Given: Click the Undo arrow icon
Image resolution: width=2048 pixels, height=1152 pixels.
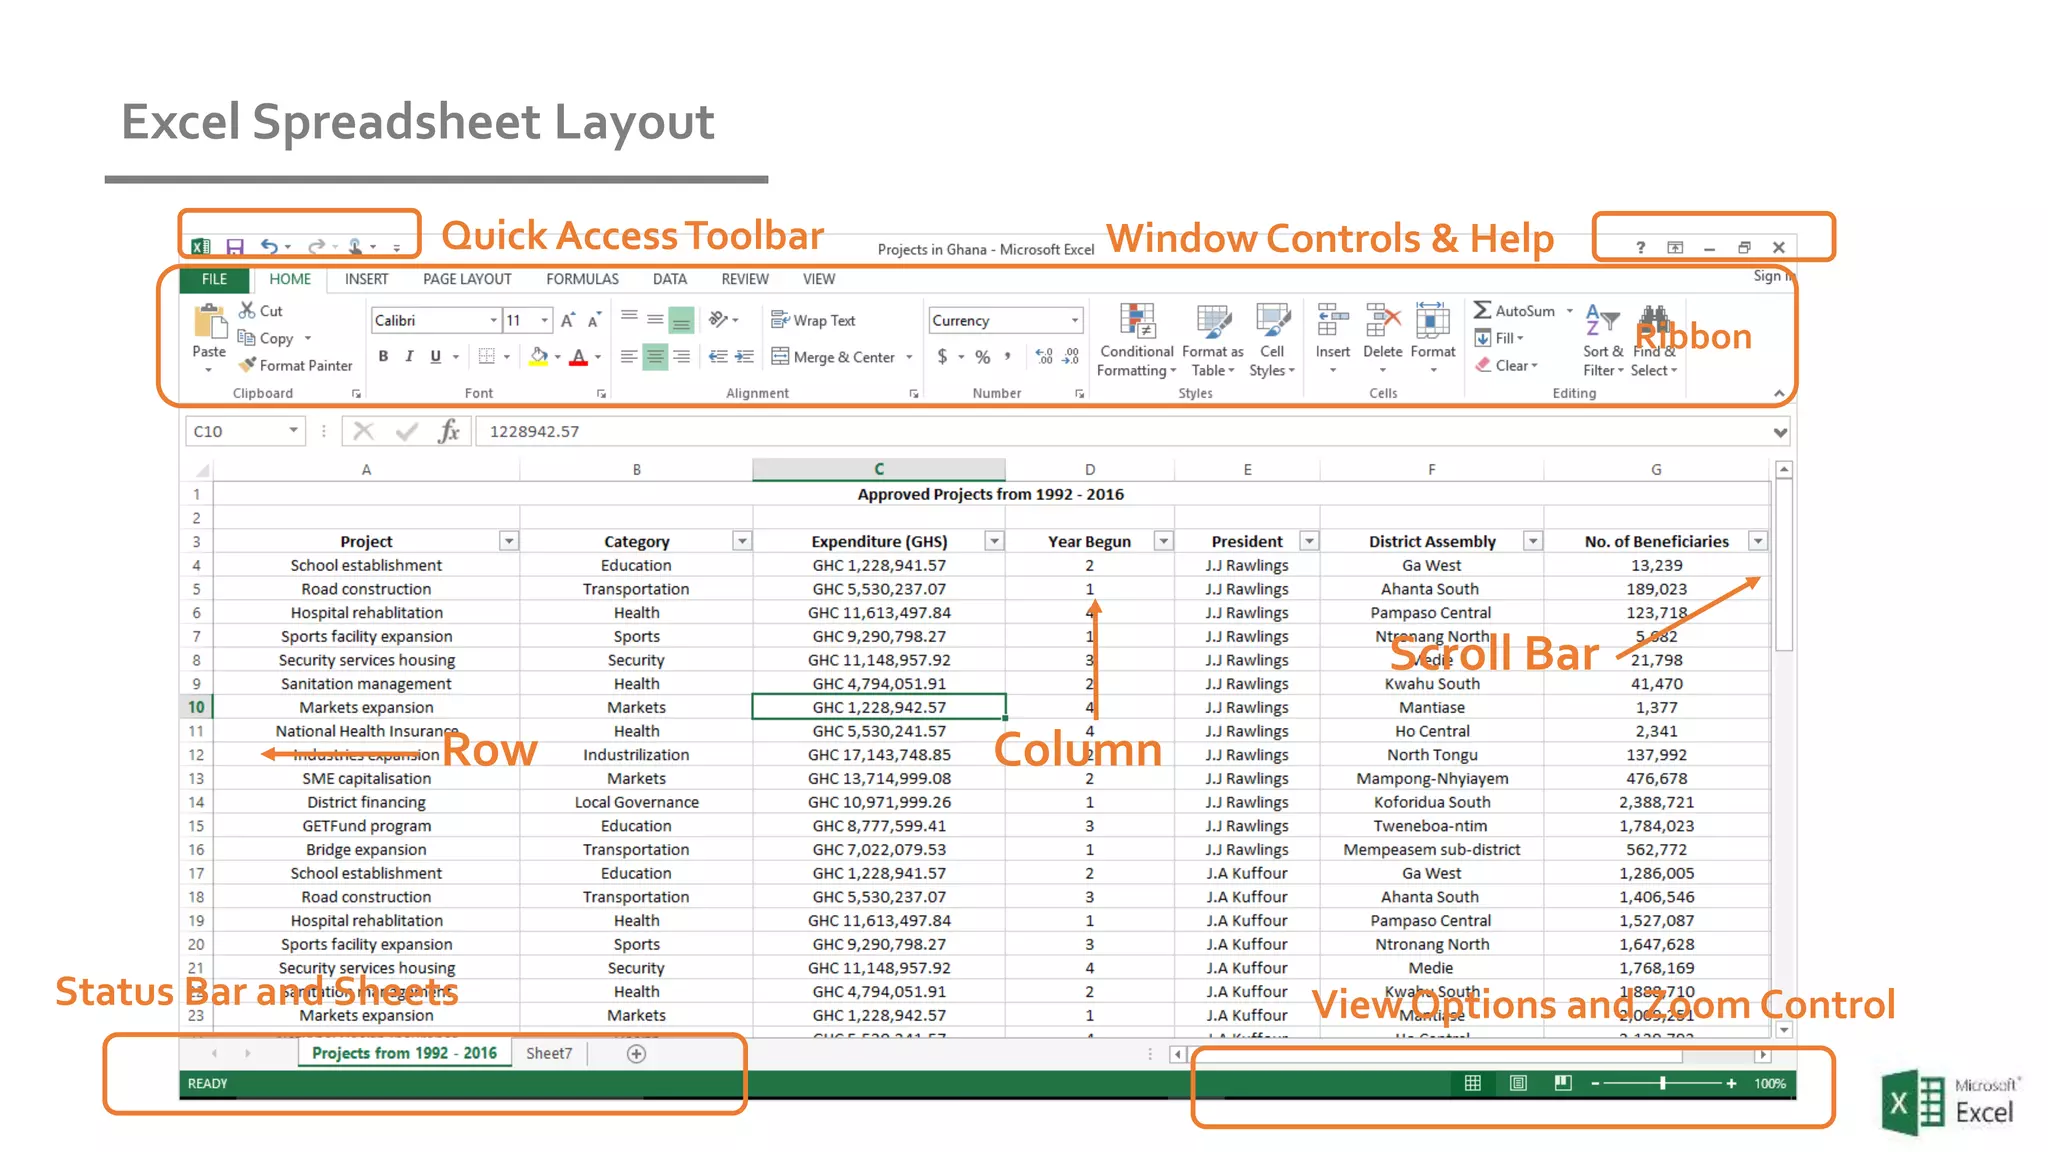Looking at the screenshot, I should pyautogui.click(x=269, y=246).
